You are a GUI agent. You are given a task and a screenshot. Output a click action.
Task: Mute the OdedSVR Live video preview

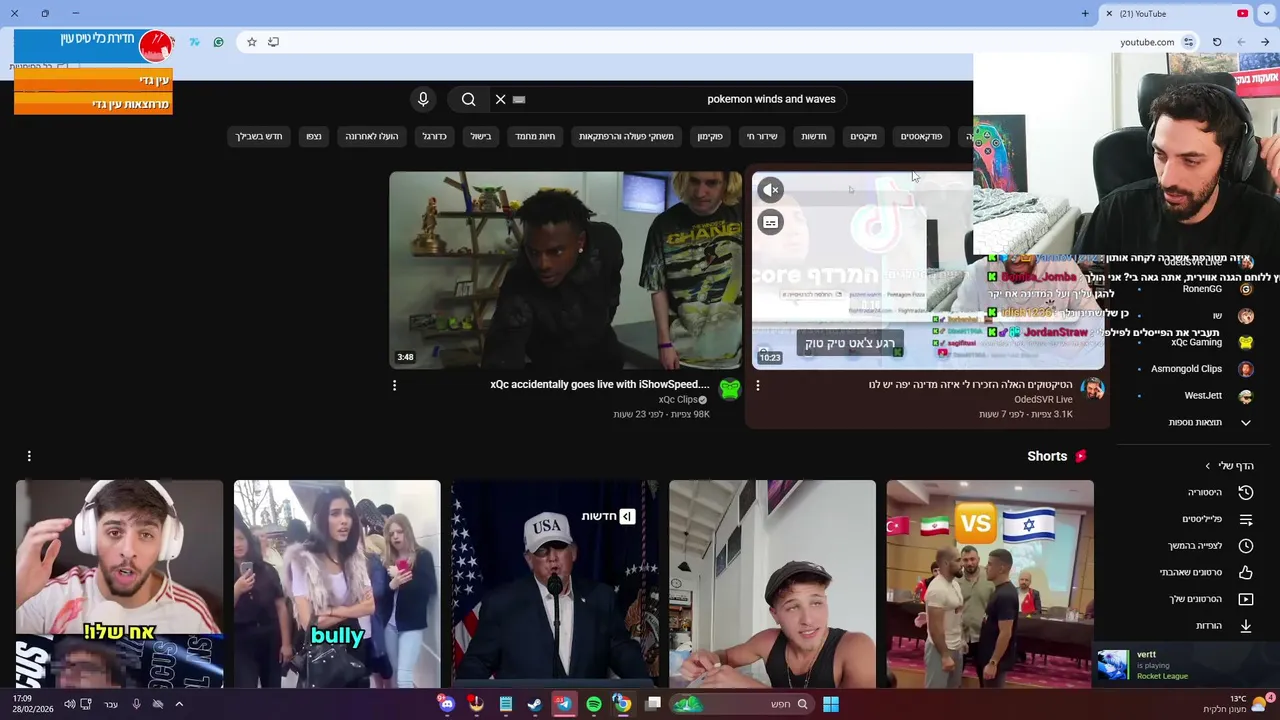point(770,189)
